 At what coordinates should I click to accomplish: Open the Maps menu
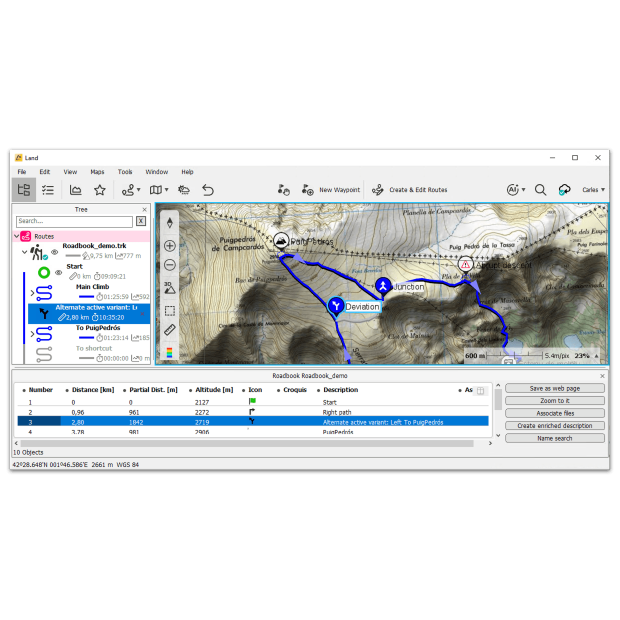point(97,172)
